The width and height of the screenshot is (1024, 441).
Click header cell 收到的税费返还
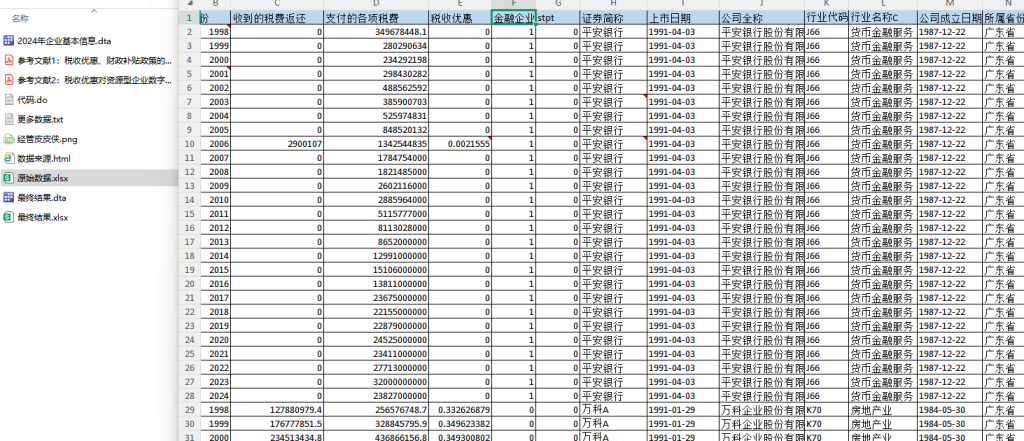277,18
